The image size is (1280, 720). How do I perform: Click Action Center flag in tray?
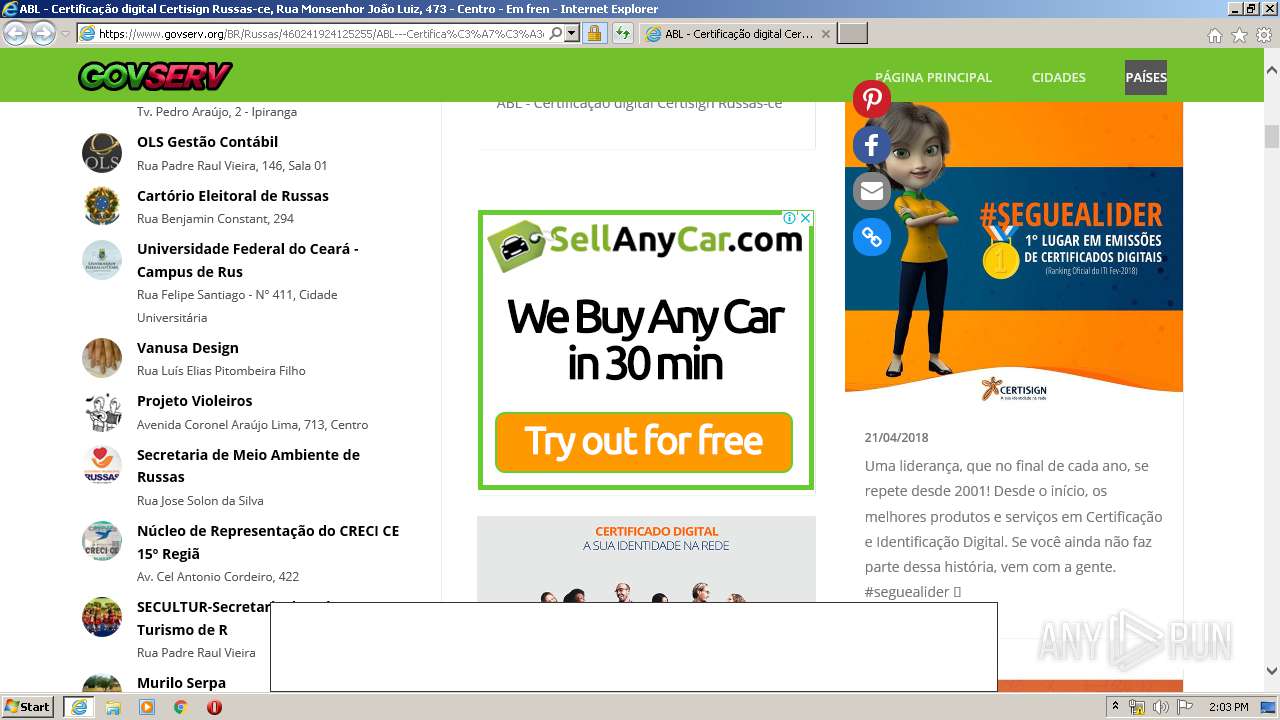[x=1185, y=707]
